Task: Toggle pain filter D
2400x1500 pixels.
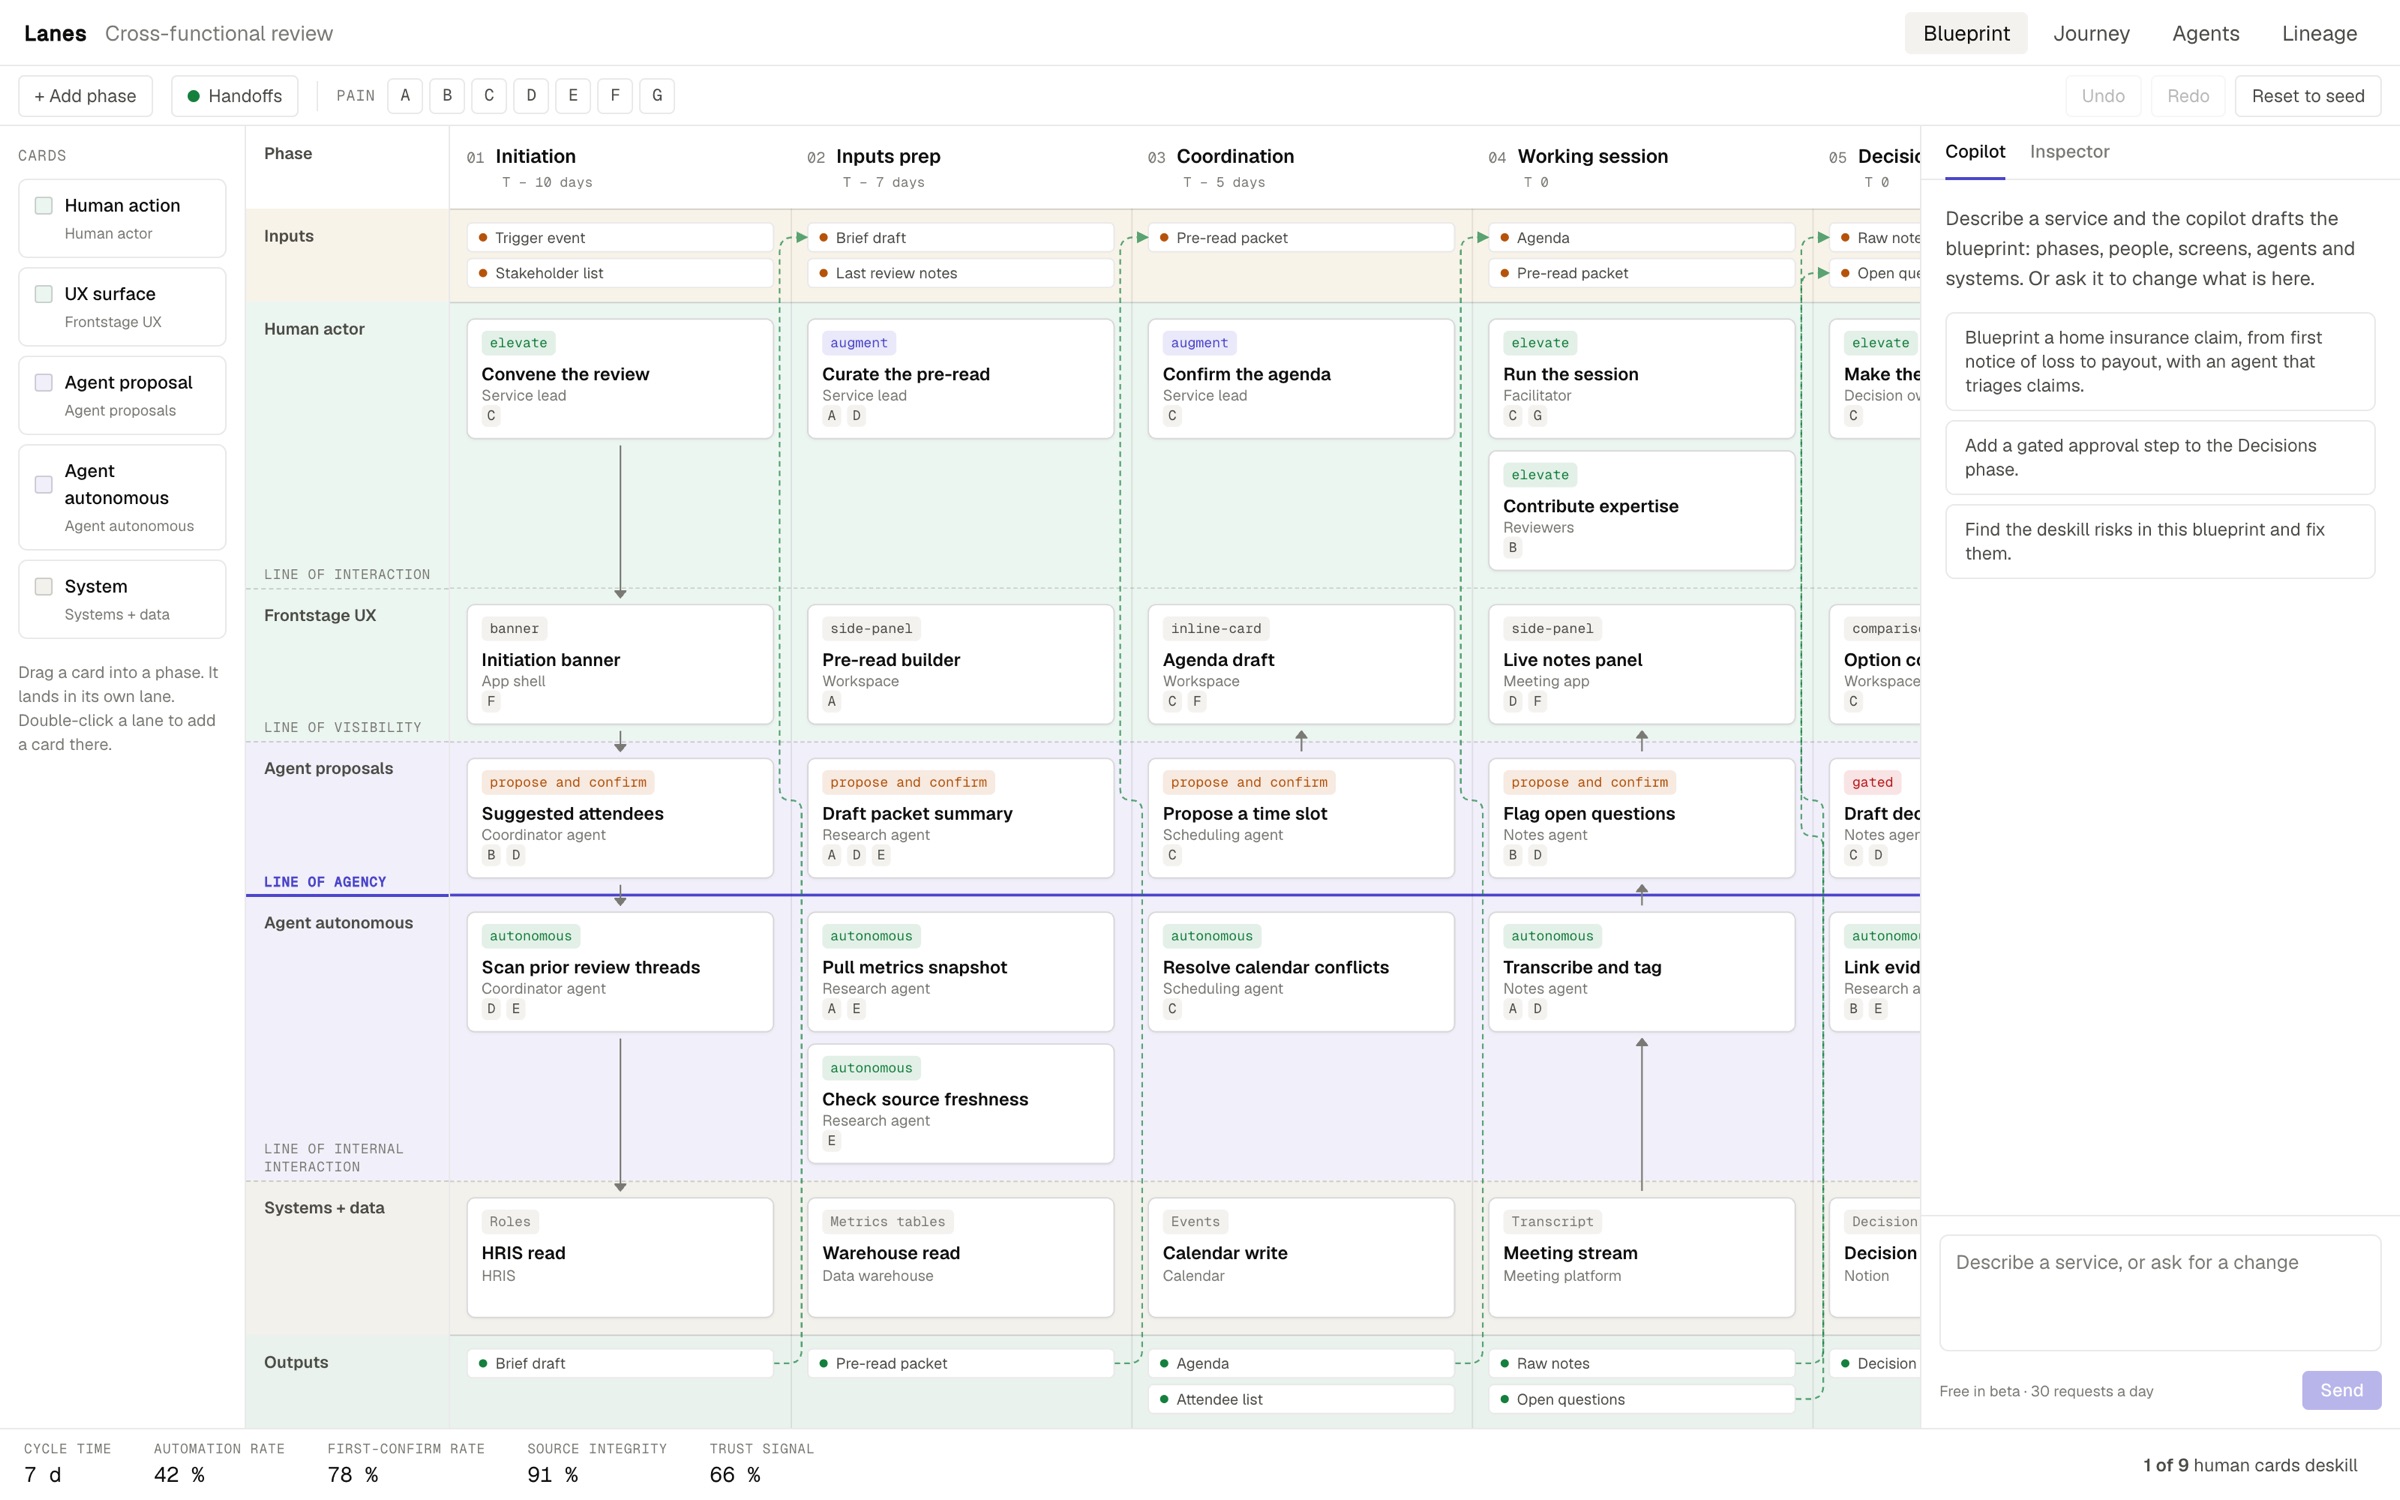Action: click(531, 96)
